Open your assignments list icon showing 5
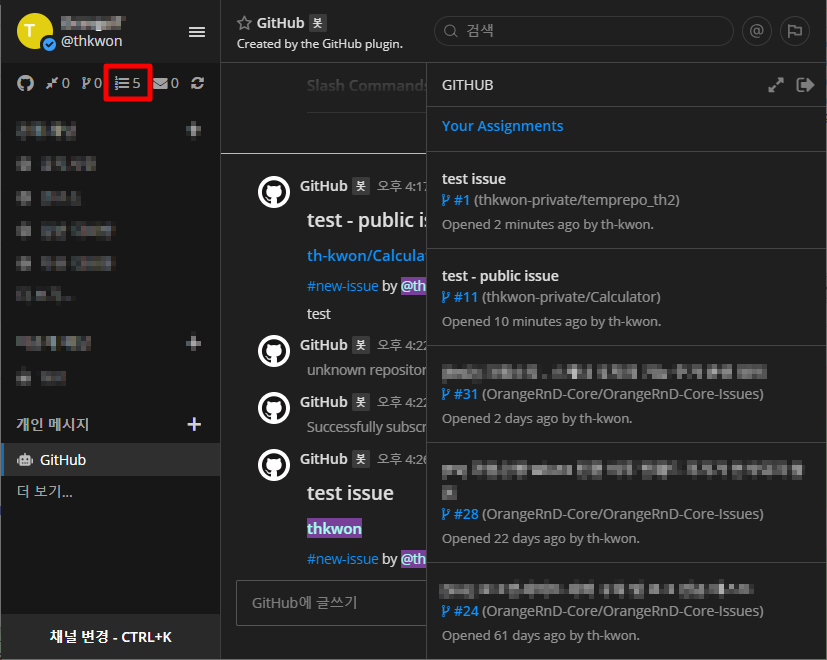This screenshot has height=660, width=827. click(128, 83)
